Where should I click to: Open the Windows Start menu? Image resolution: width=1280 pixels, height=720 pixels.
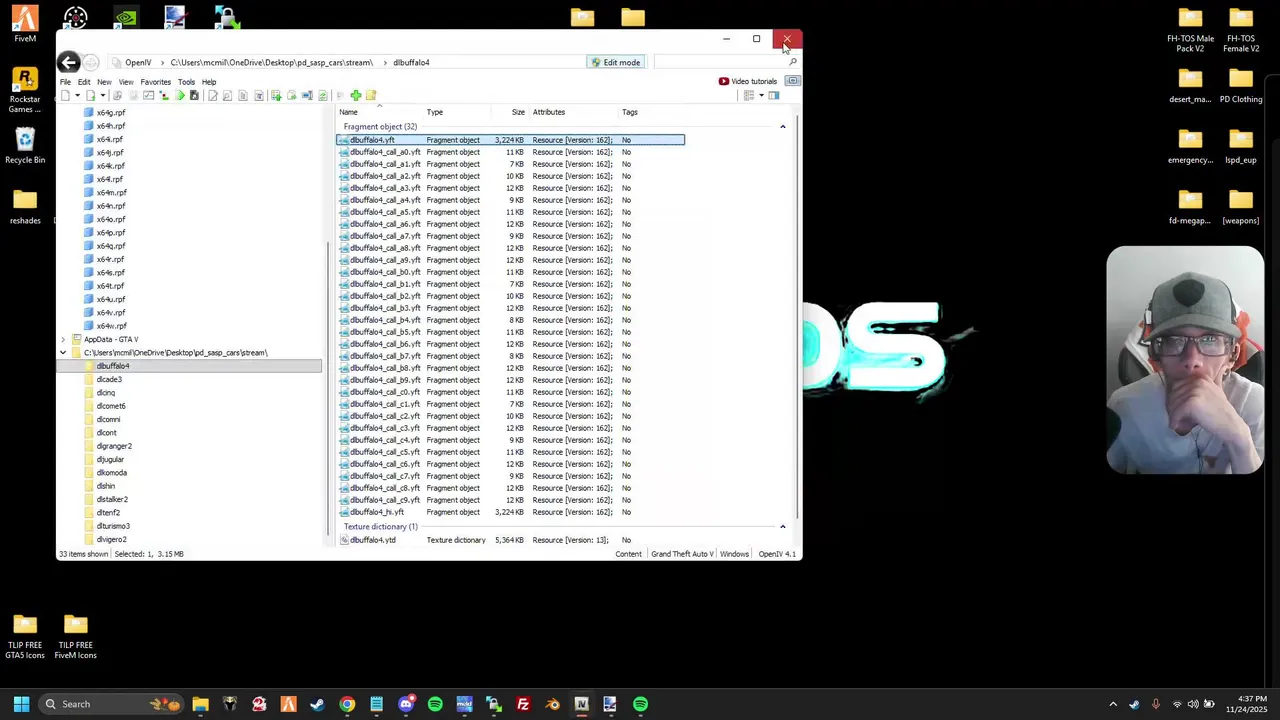point(21,704)
